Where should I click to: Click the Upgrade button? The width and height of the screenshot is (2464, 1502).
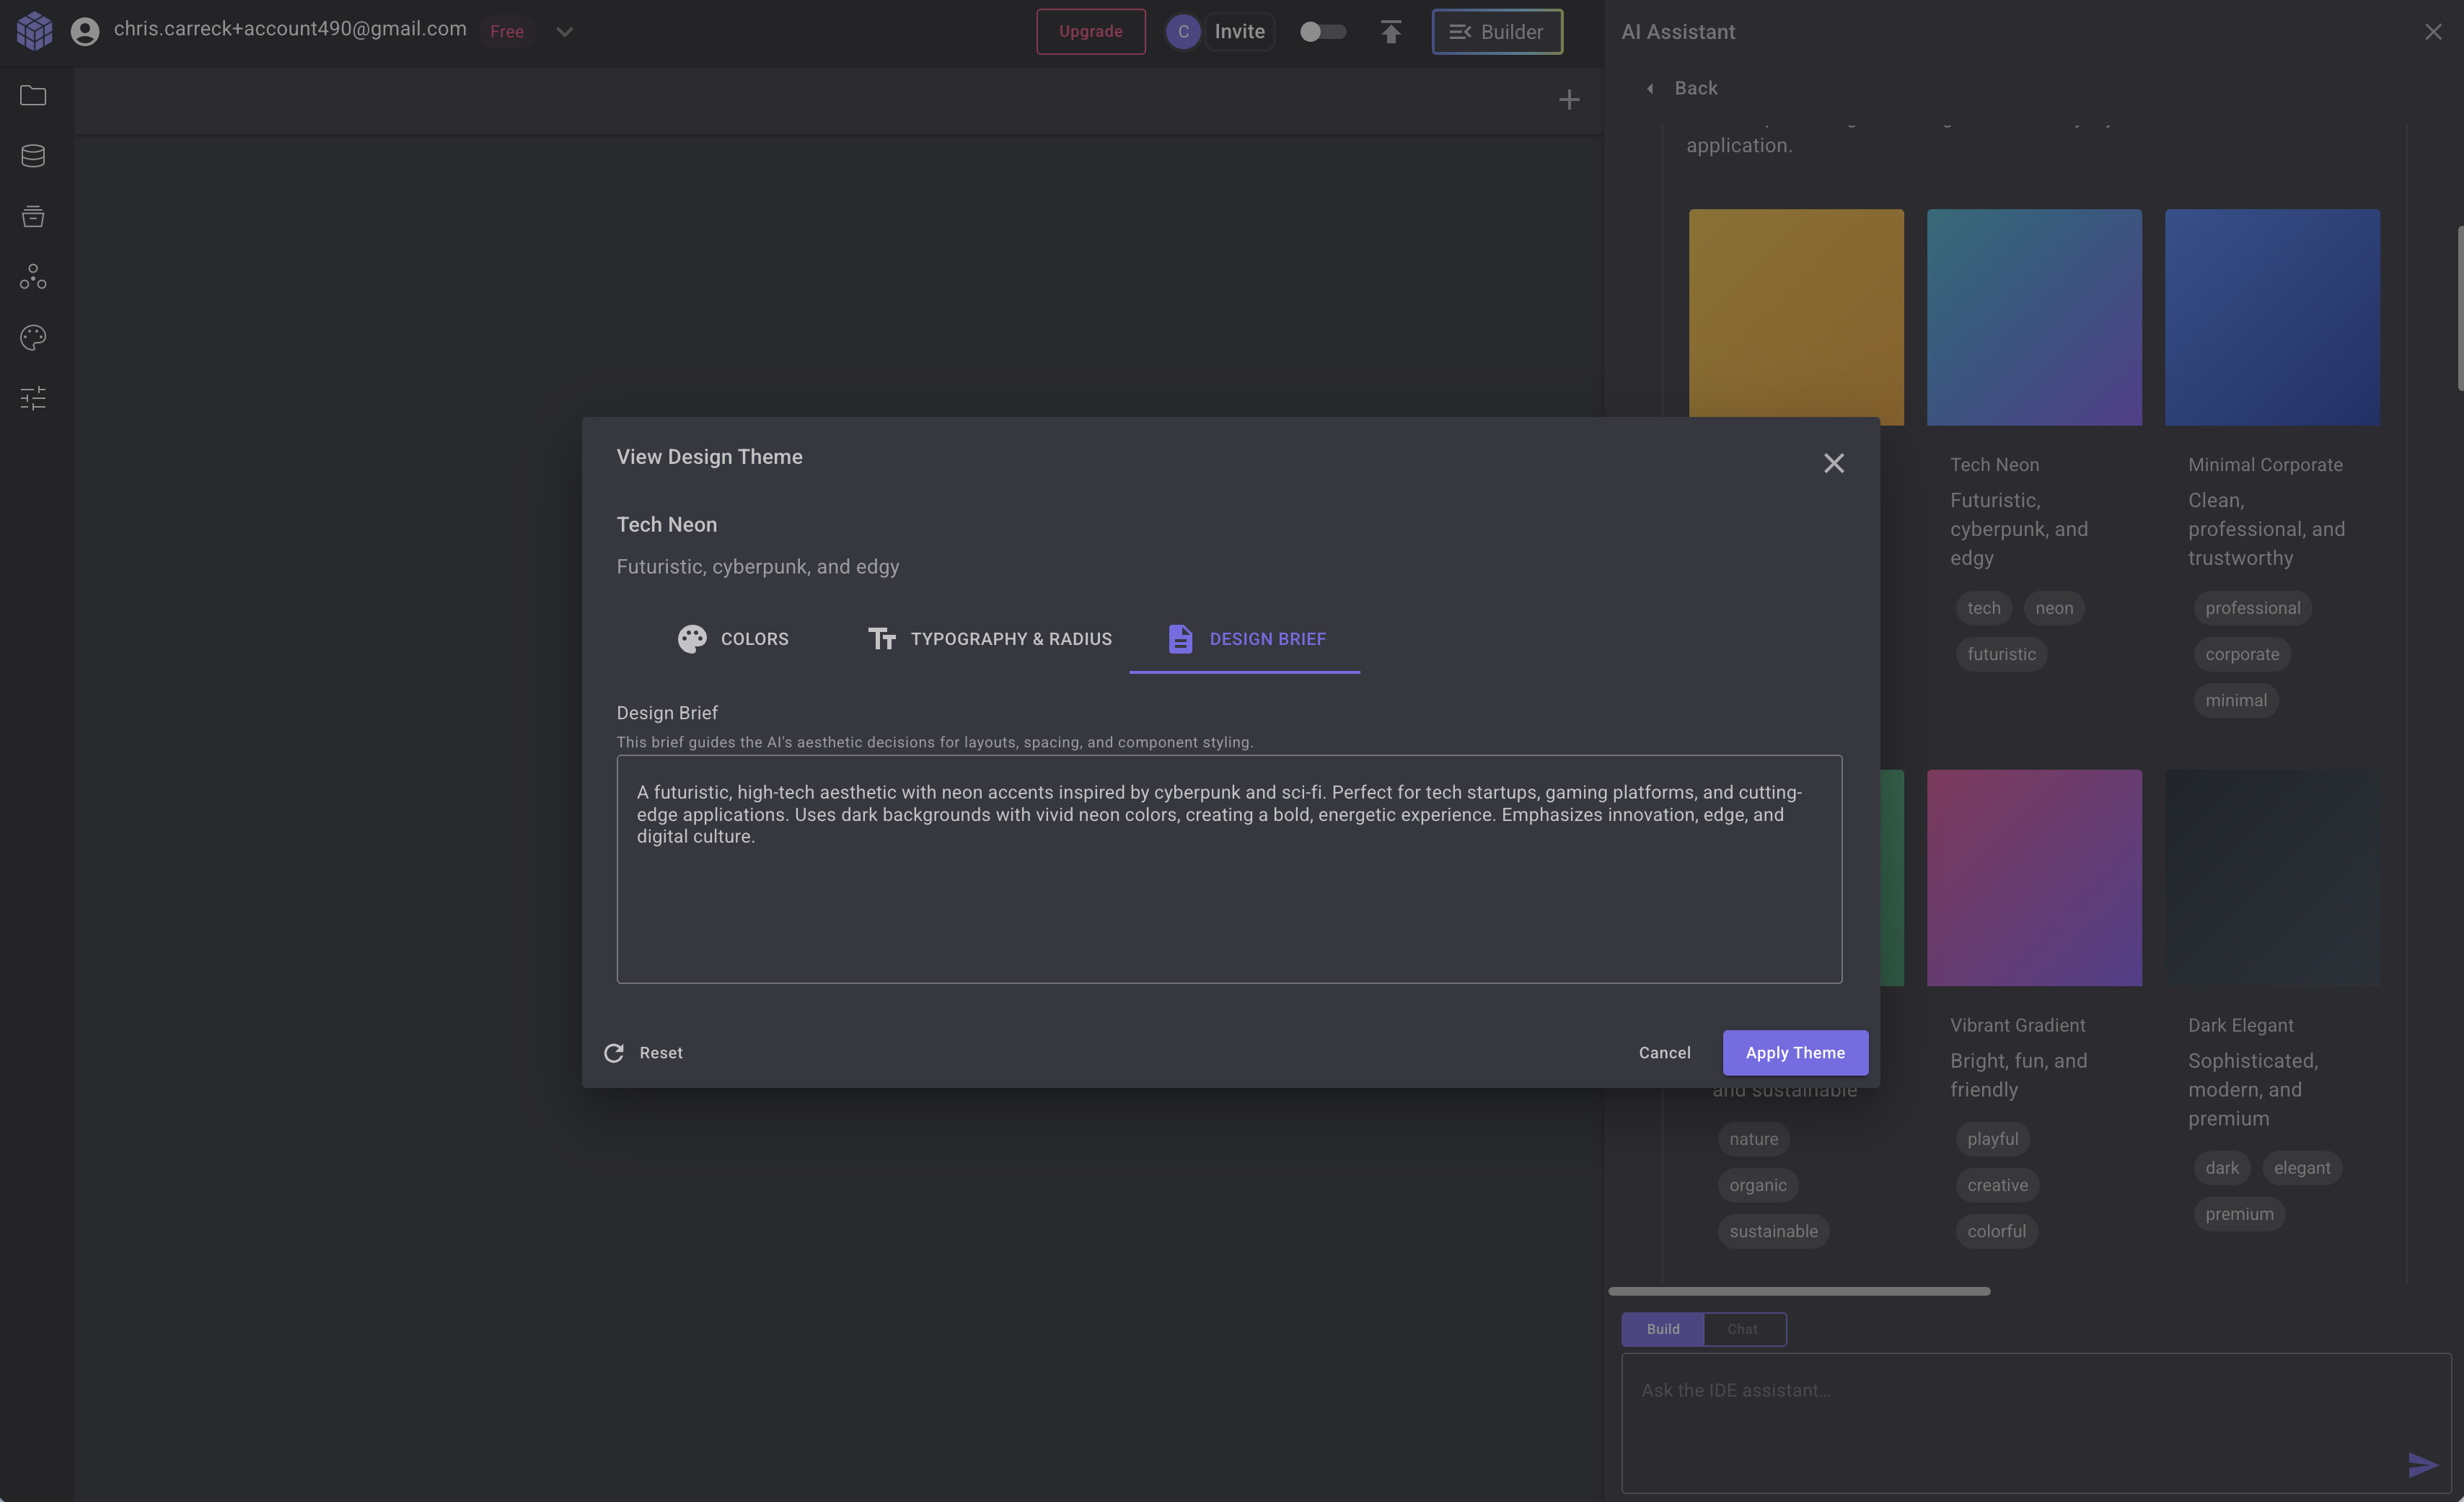[x=1090, y=31]
